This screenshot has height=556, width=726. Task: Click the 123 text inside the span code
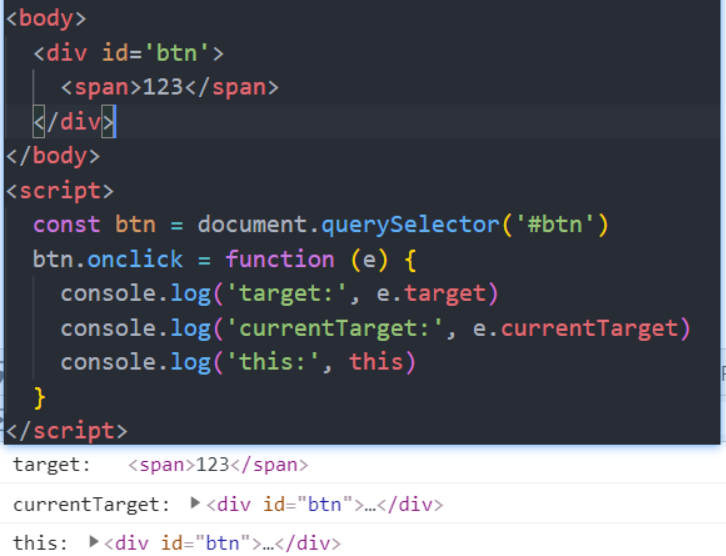coord(163,87)
